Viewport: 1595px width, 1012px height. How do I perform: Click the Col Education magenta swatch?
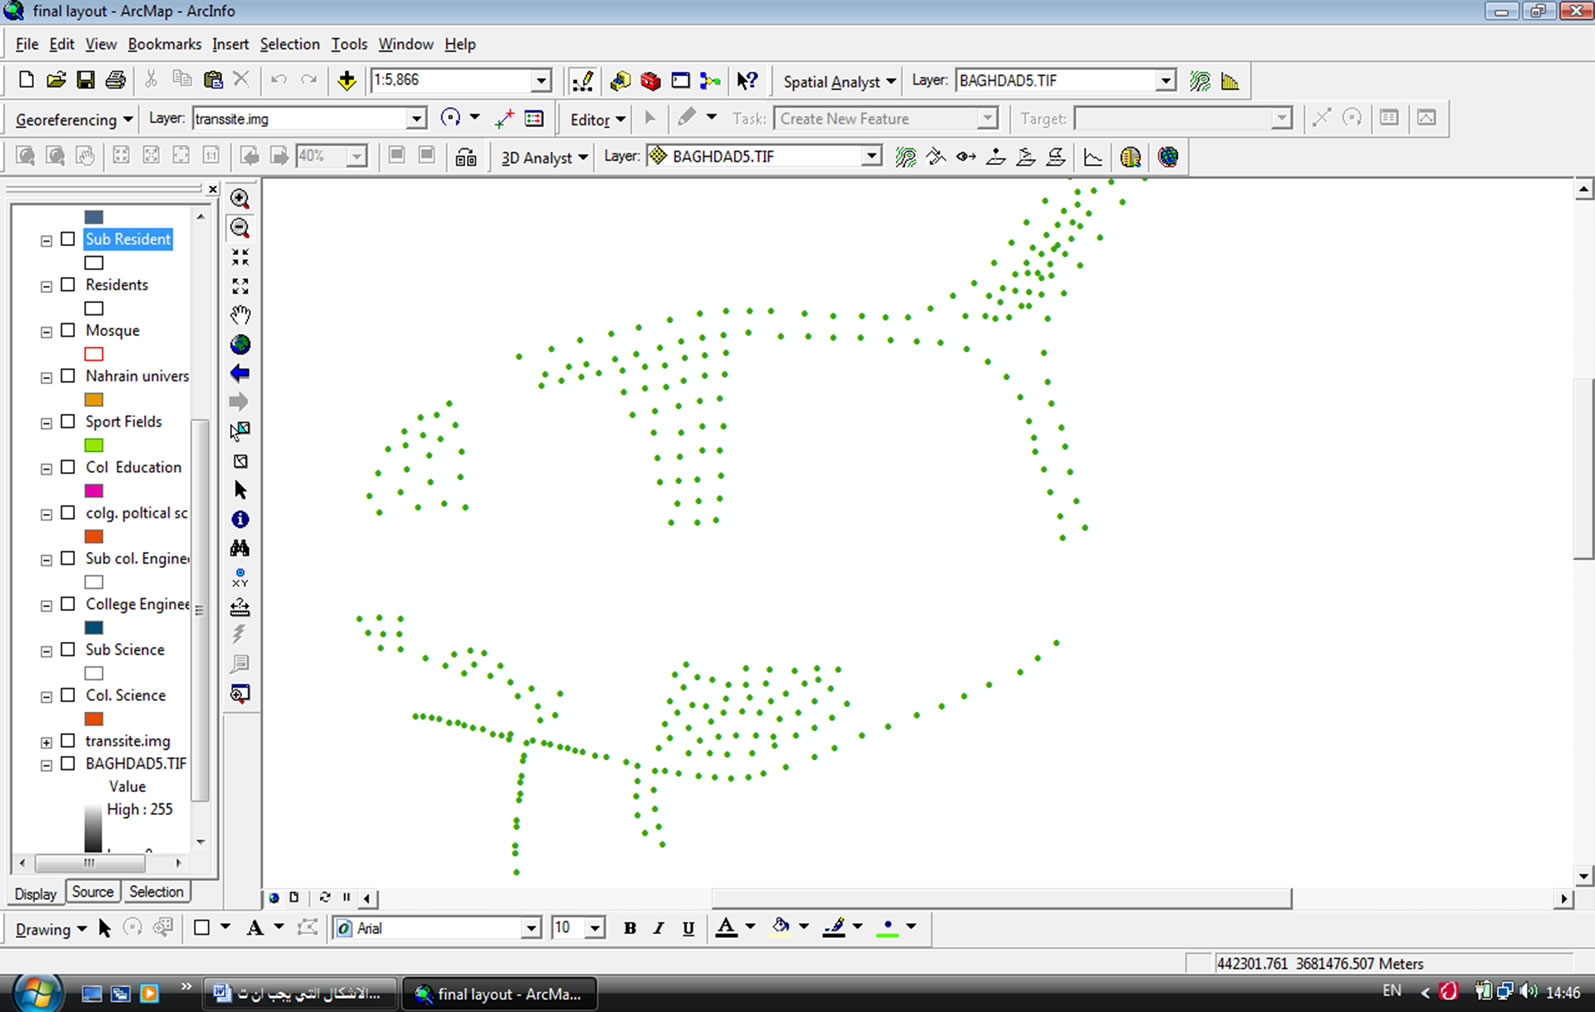pos(94,491)
